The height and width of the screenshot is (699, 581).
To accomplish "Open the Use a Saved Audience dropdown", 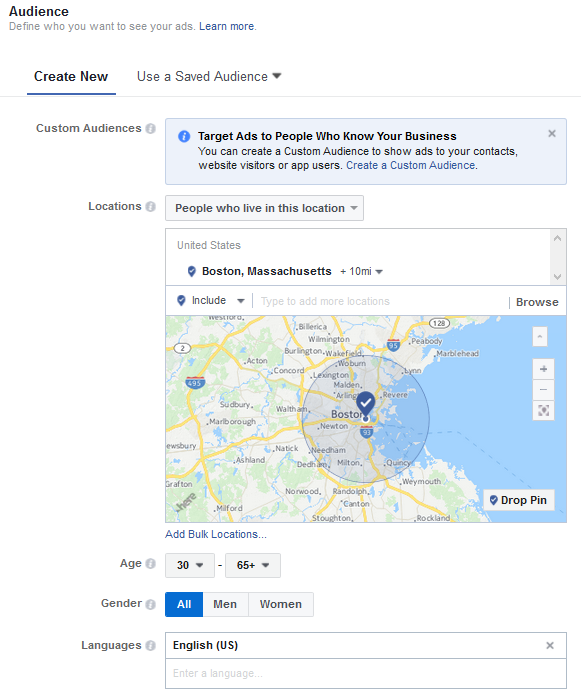I will tap(209, 77).
